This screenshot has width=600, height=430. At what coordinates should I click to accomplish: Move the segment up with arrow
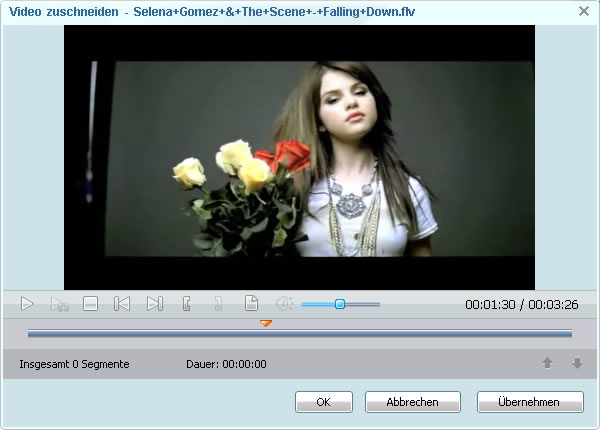click(547, 364)
